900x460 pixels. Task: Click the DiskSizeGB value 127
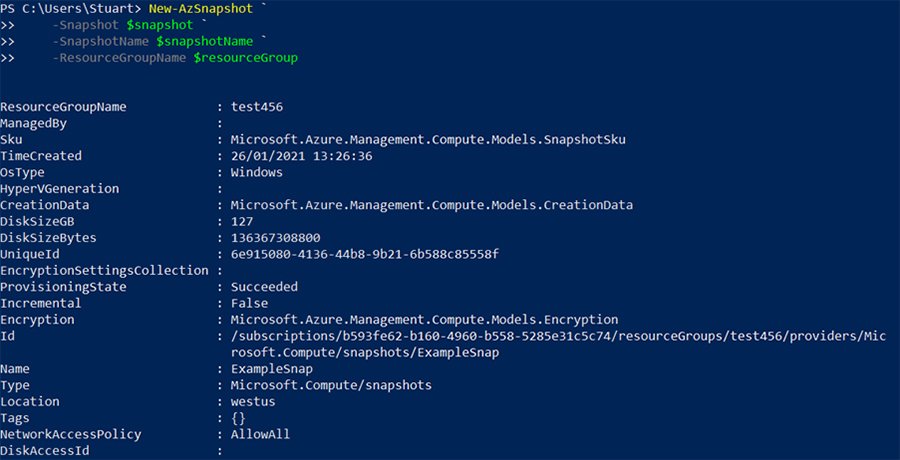tap(242, 221)
